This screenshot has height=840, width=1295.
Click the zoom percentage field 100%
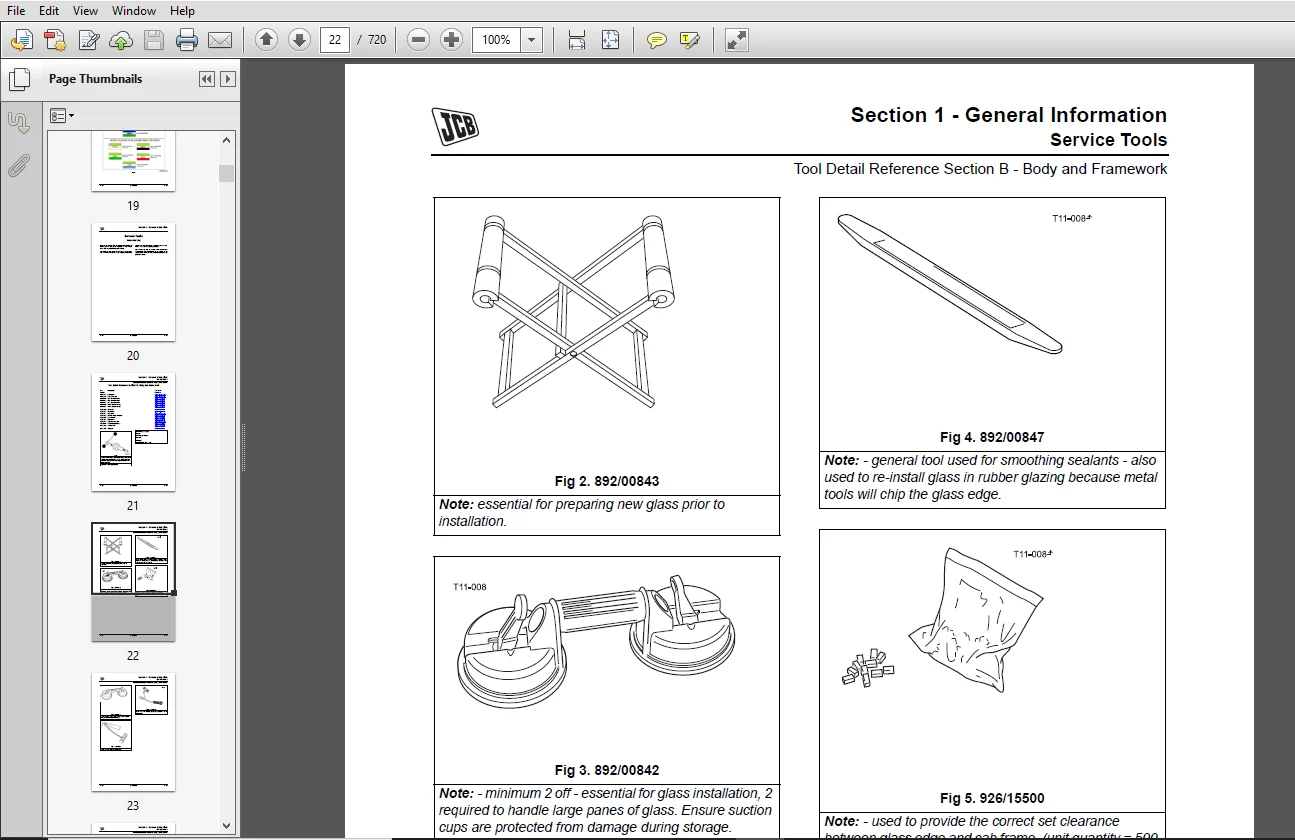click(496, 40)
